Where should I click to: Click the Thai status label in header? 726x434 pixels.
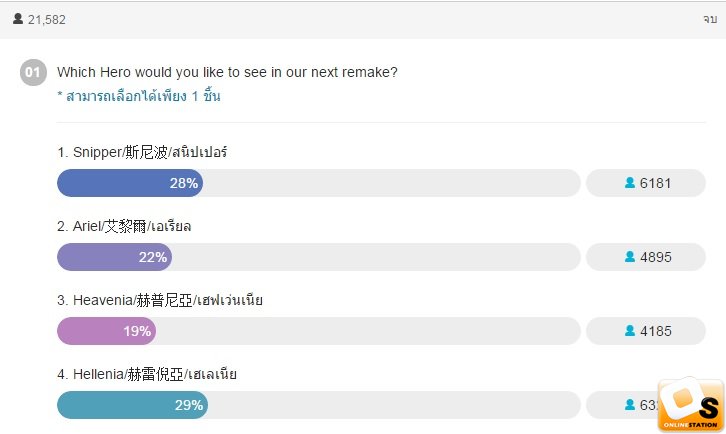[710, 19]
